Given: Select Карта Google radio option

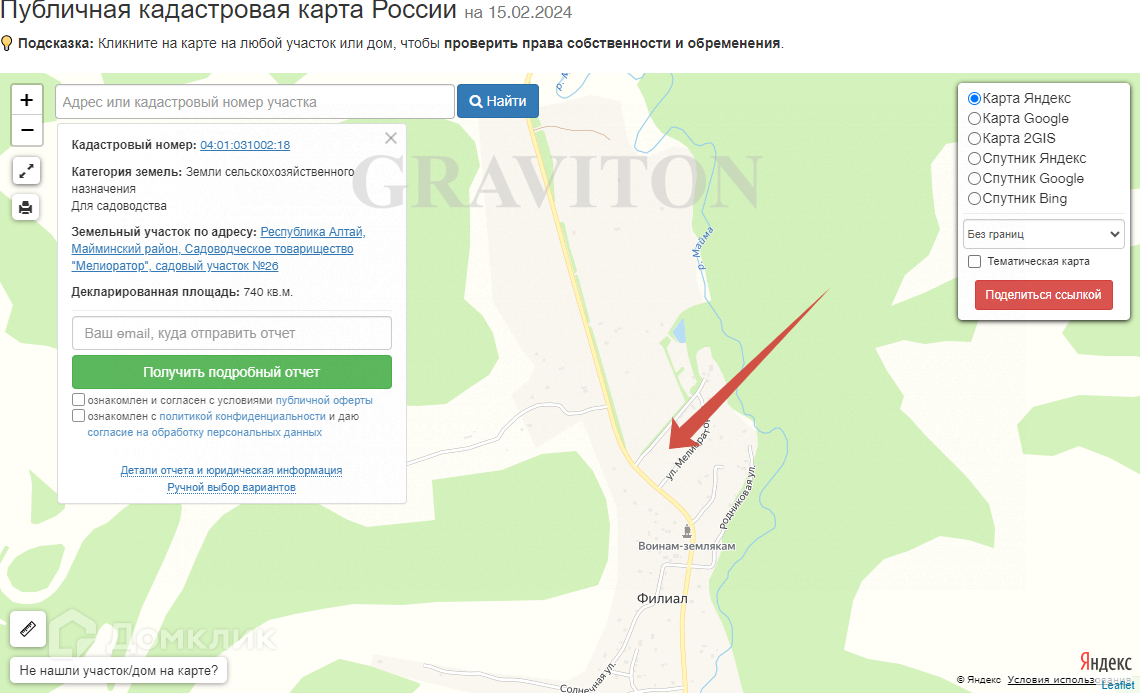Looking at the screenshot, I should point(974,118).
